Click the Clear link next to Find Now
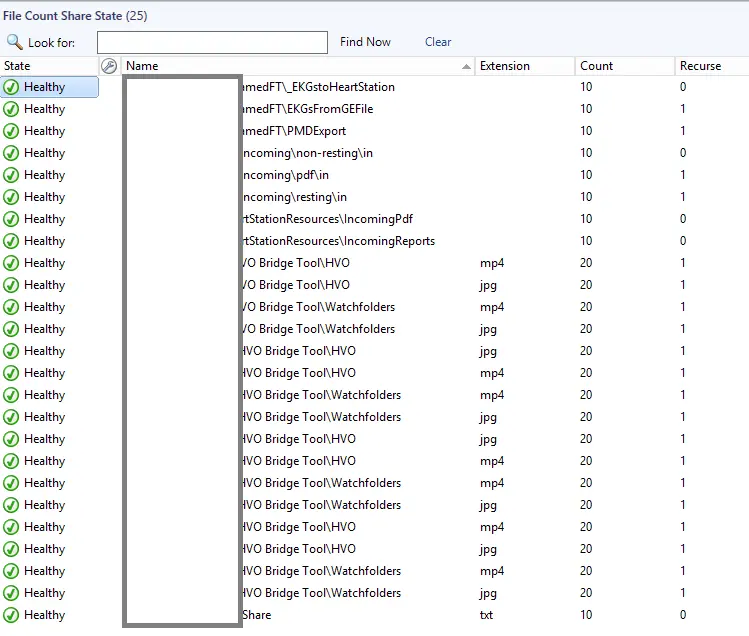Image resolution: width=749 pixels, height=636 pixels. [438, 42]
